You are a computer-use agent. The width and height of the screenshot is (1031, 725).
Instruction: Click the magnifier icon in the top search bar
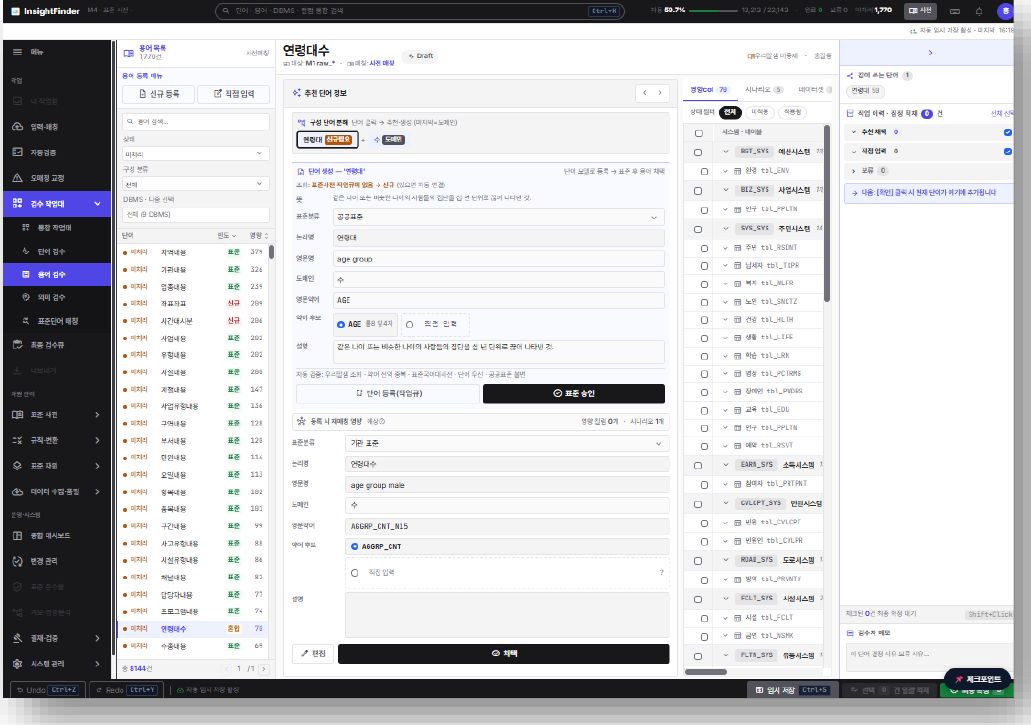tap(226, 11)
